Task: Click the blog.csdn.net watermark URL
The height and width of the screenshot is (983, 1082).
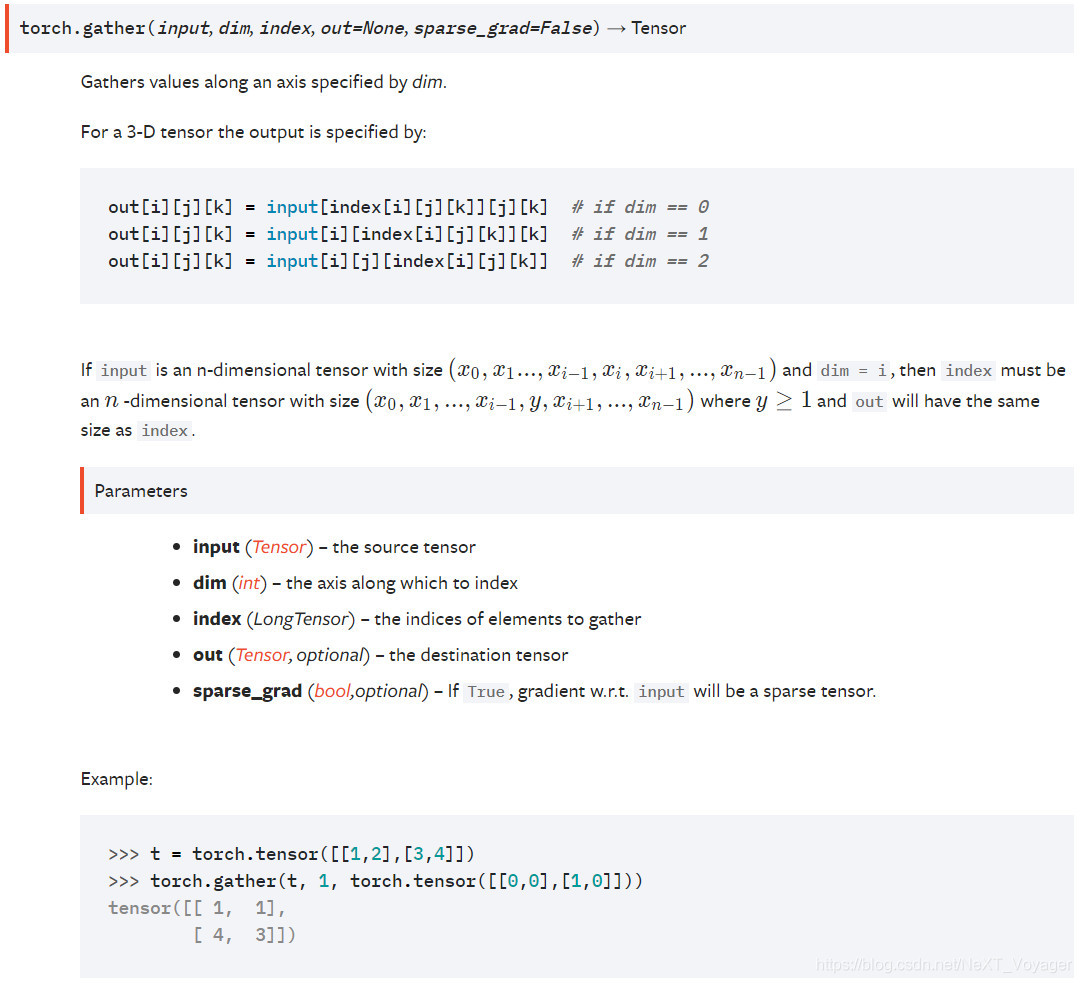Action: (943, 965)
